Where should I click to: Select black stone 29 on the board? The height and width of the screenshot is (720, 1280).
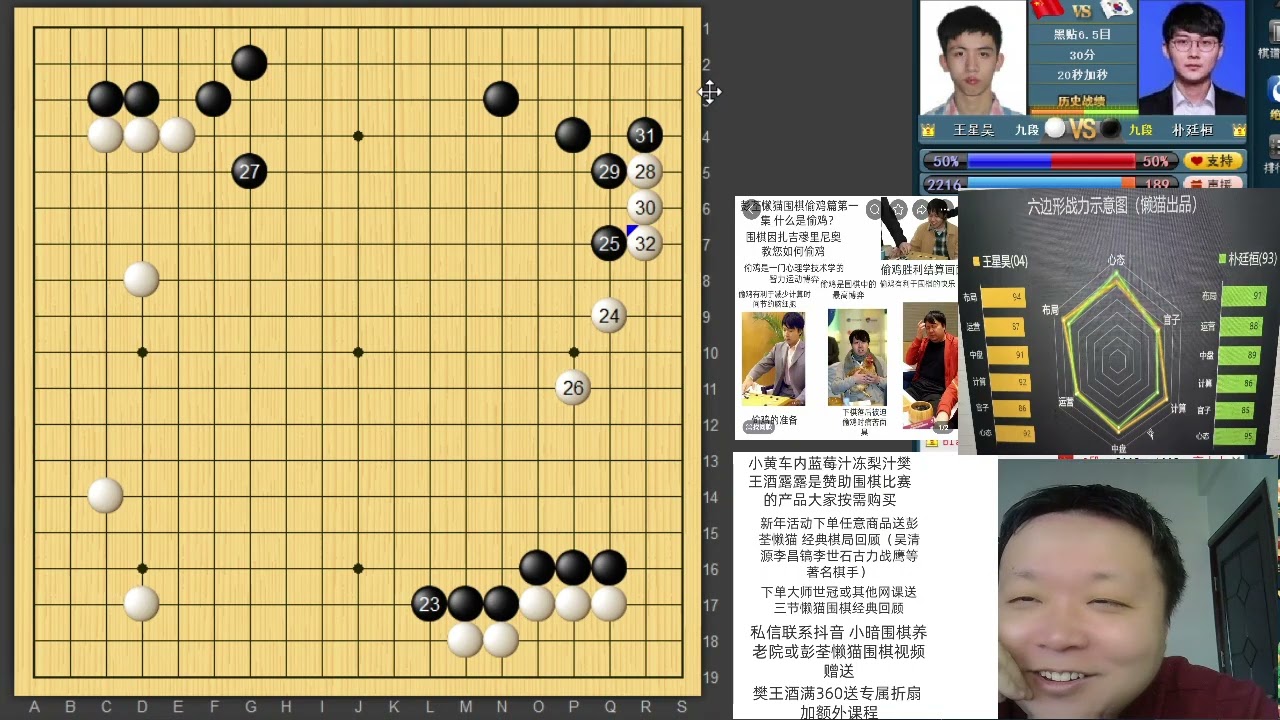[x=609, y=171]
